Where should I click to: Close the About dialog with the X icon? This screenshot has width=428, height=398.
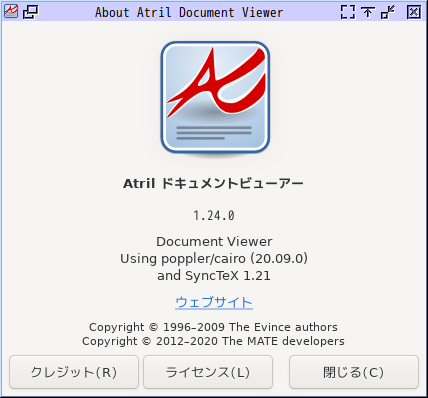[x=414, y=12]
